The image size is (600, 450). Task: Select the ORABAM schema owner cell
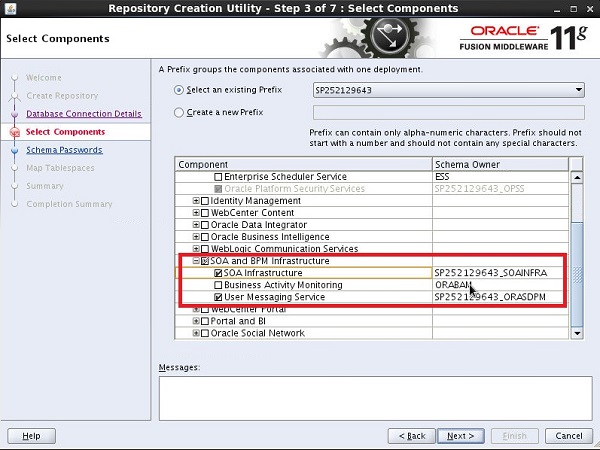pos(501,285)
